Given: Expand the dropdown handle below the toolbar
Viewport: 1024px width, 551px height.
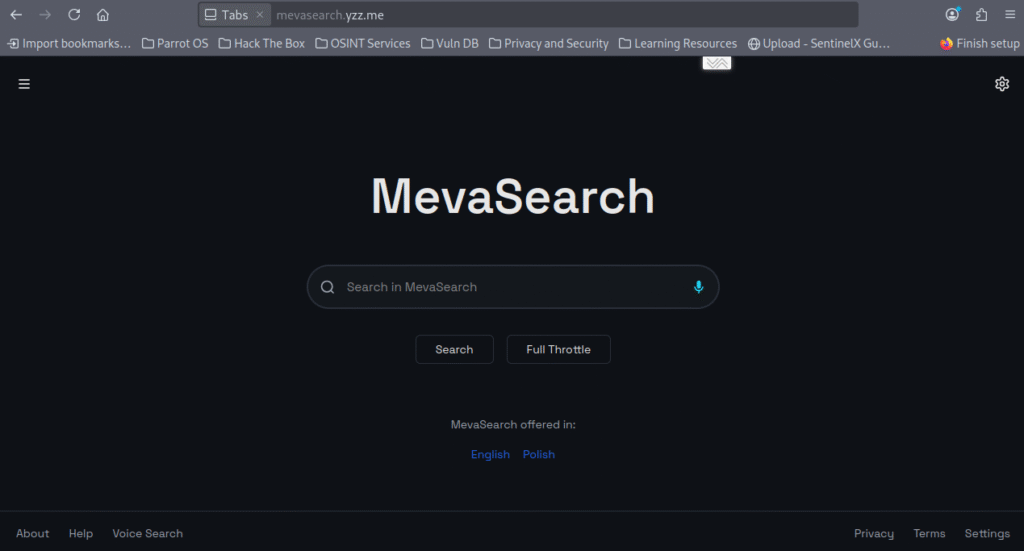Looking at the screenshot, I should pos(717,63).
